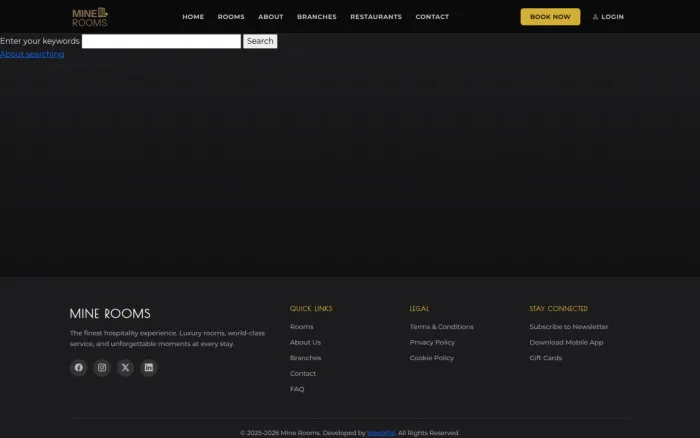This screenshot has width=700, height=438.
Task: Click the user icon beside Login
Action: [x=595, y=17]
